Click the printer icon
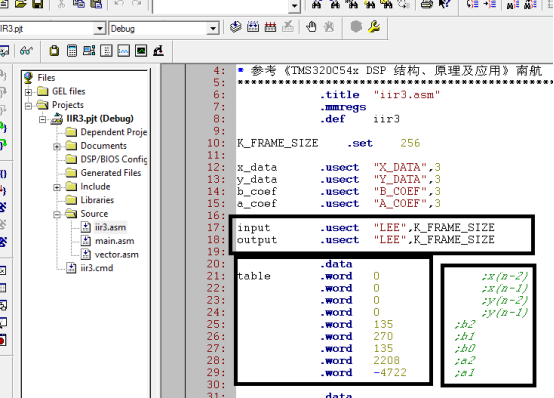The height and width of the screenshot is (398, 554). (426, 4)
